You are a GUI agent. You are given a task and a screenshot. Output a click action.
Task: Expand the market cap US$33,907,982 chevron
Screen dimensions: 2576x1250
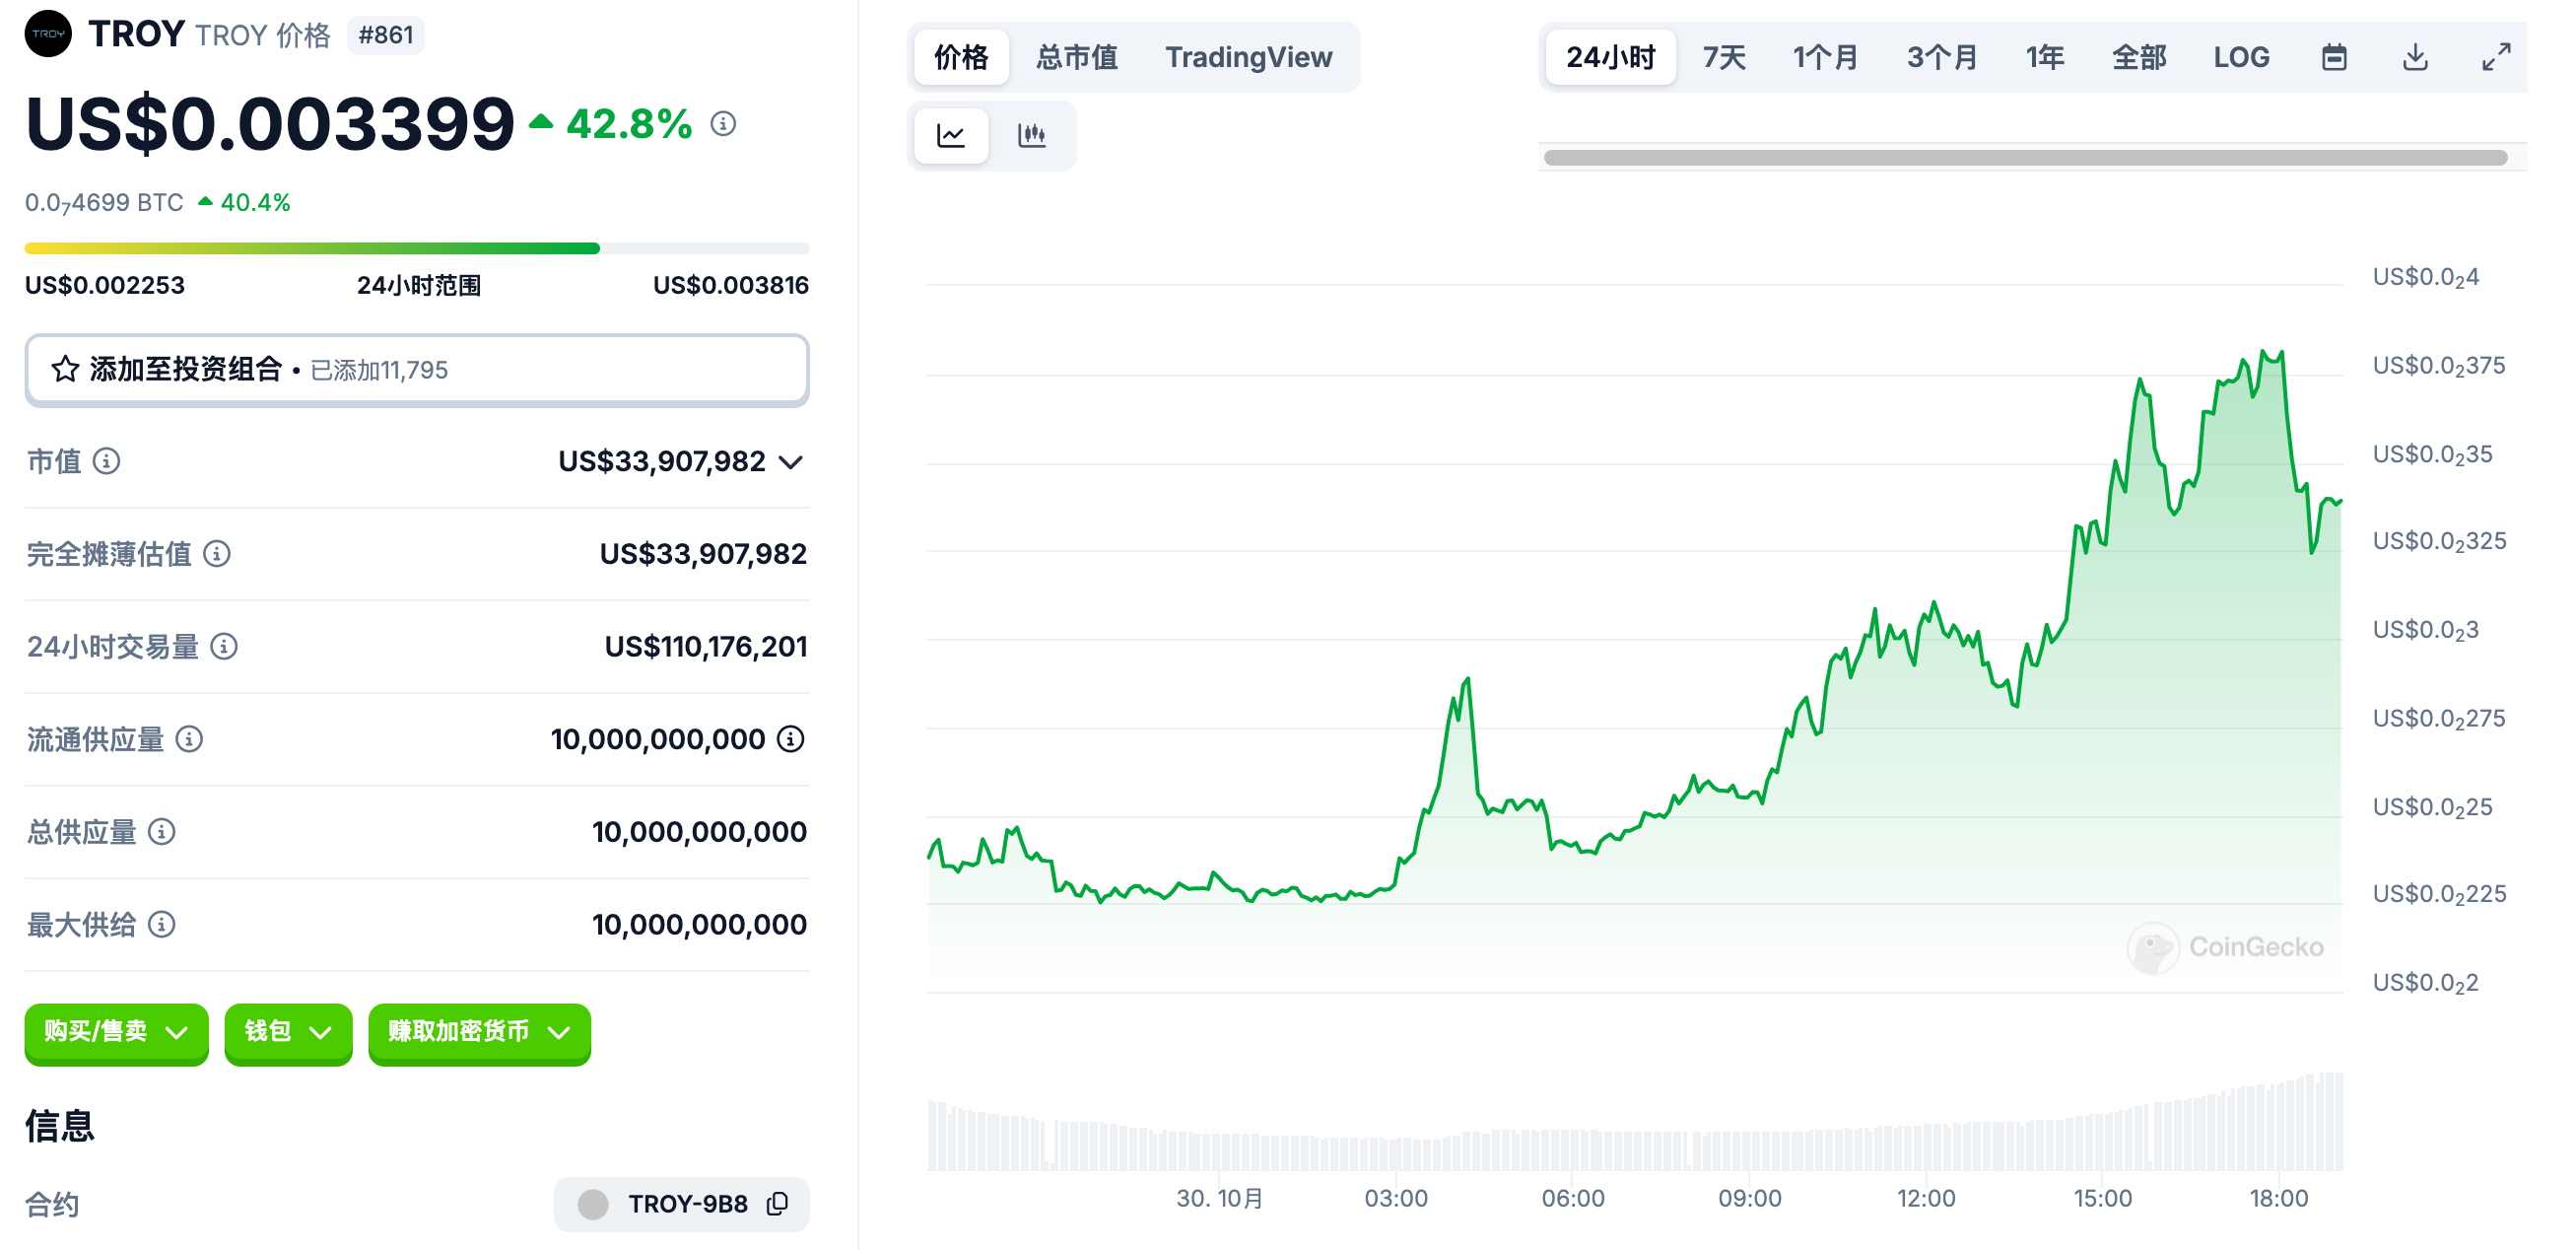point(791,462)
